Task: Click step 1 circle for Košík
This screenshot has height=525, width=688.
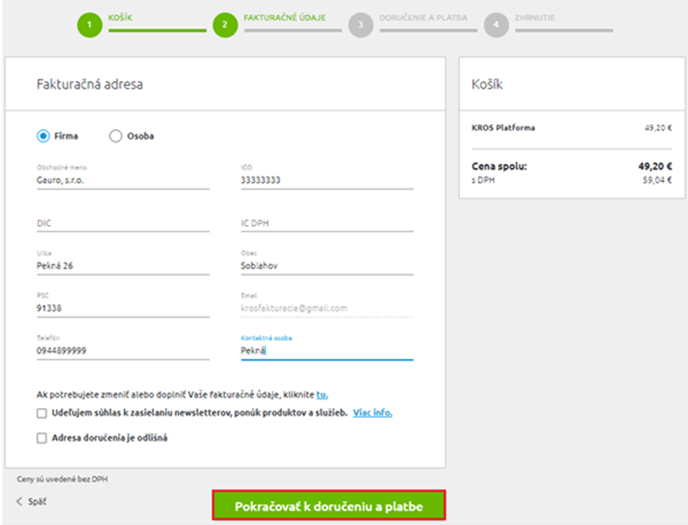Action: [x=90, y=25]
